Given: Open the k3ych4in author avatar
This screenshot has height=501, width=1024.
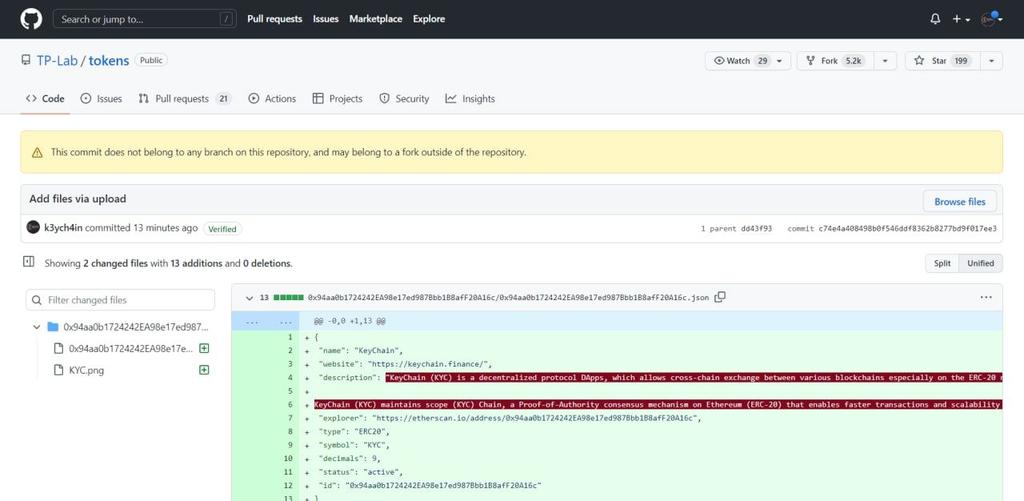Looking at the screenshot, I should 33,227.
